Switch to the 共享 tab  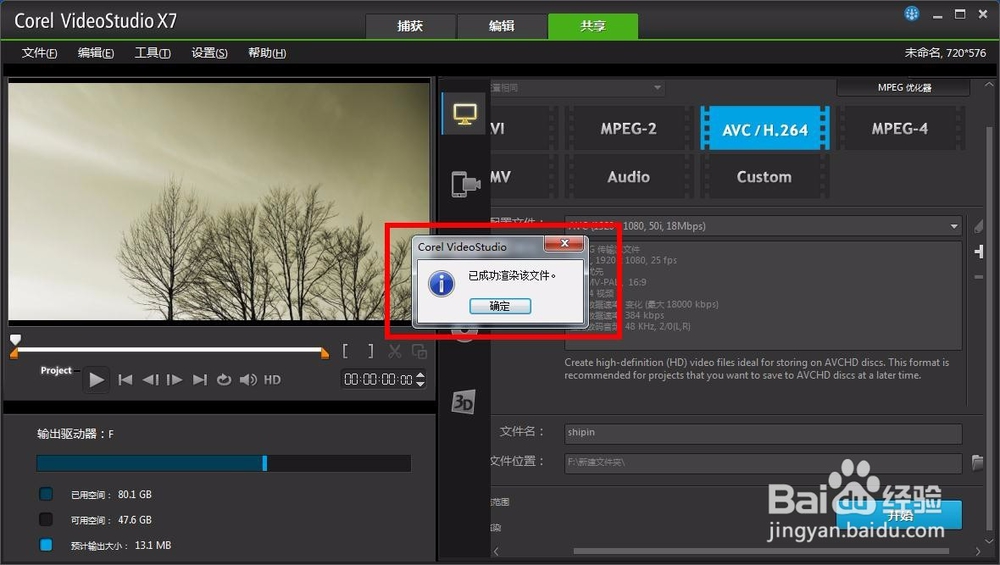(593, 26)
